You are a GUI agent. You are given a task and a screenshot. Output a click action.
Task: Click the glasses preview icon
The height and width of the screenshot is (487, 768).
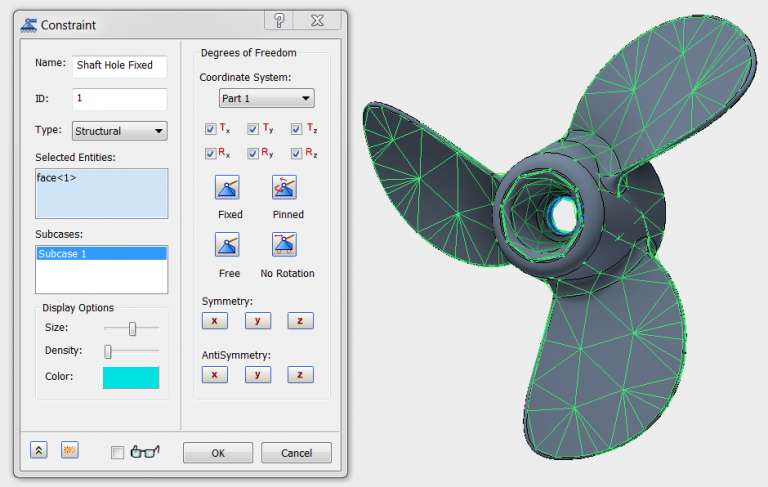click(x=145, y=452)
